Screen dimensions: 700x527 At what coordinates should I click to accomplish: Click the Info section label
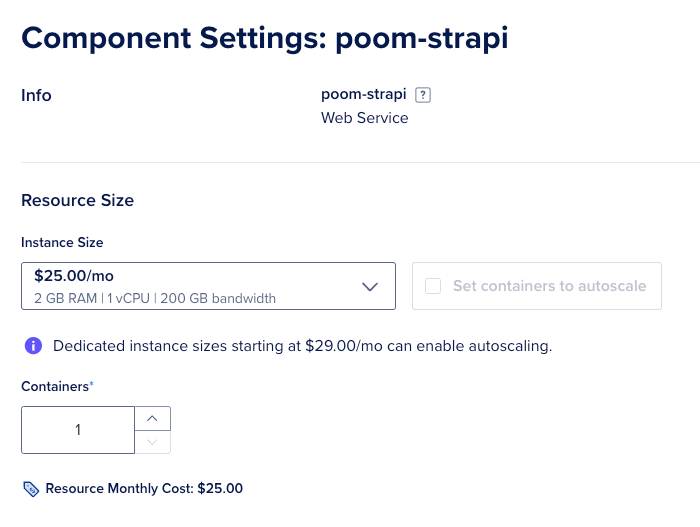tap(36, 96)
